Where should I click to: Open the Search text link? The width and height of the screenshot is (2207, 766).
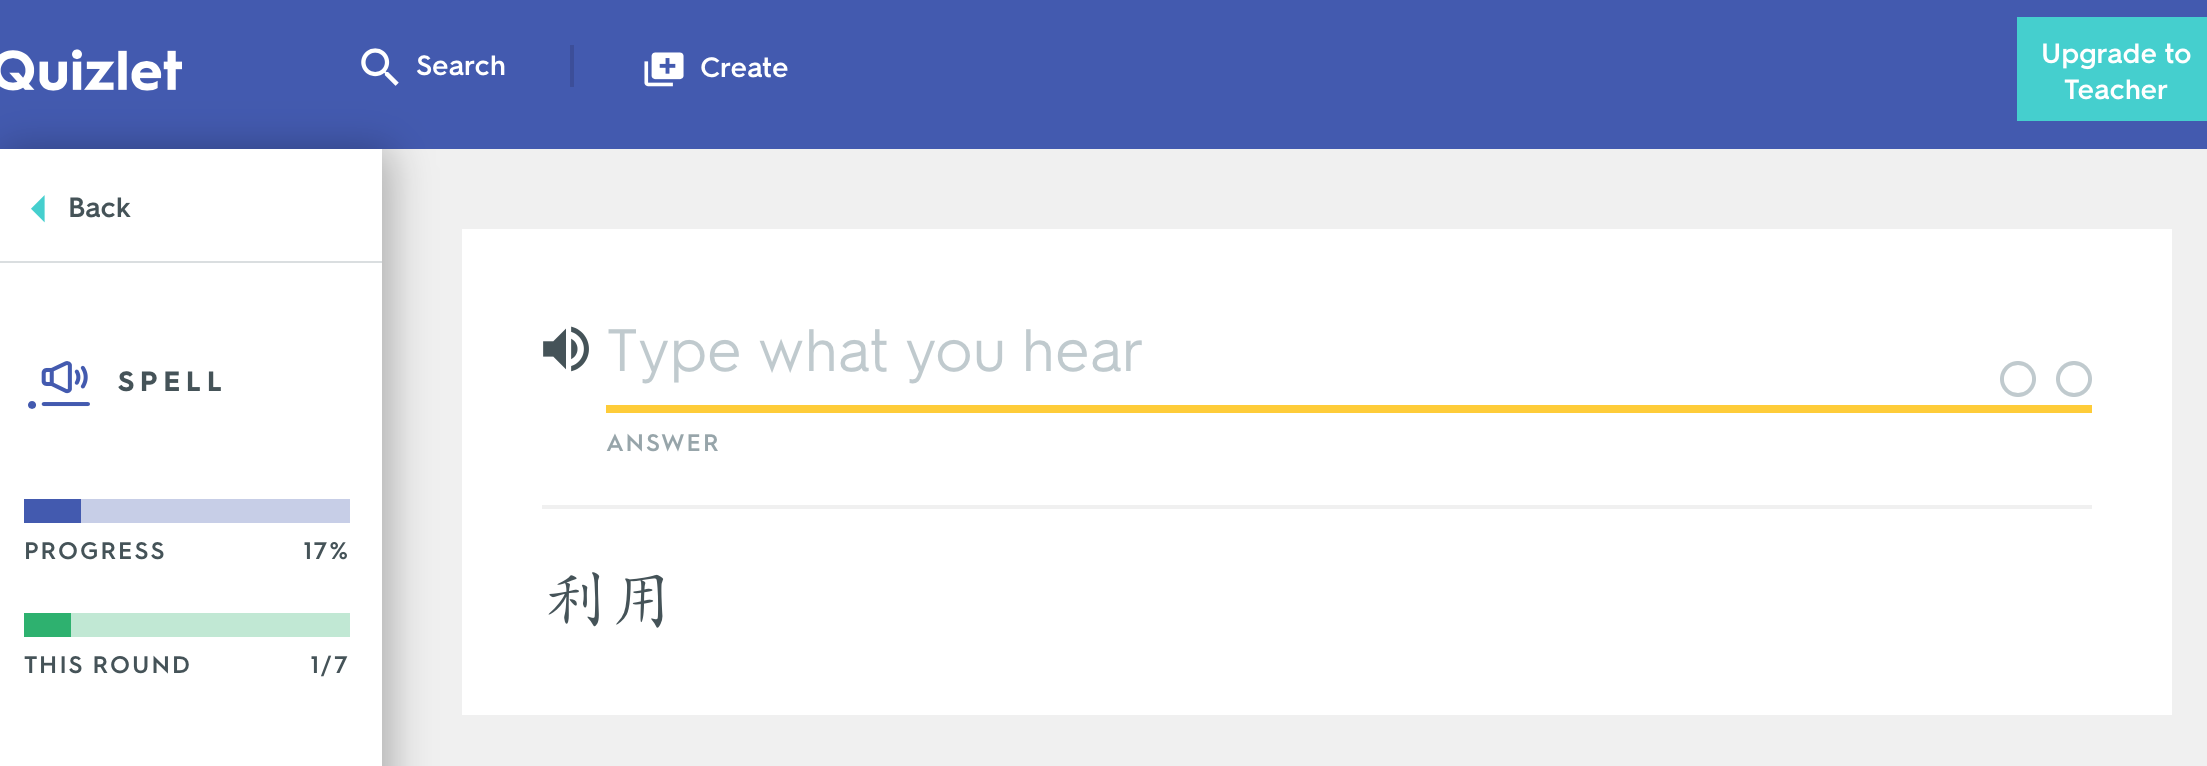click(x=460, y=66)
